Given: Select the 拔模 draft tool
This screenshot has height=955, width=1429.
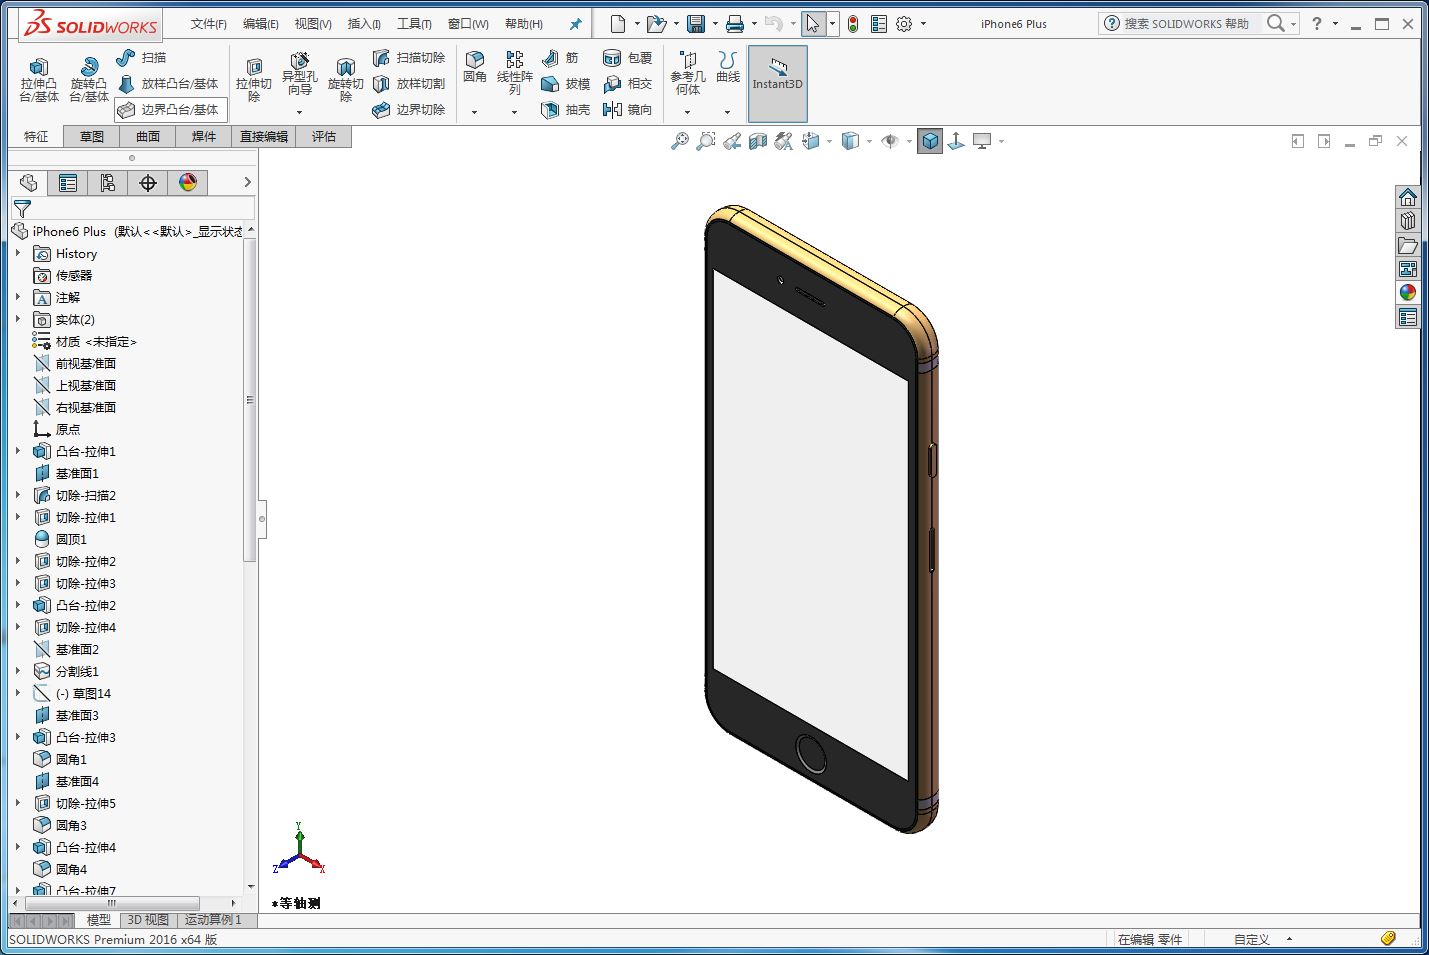Looking at the screenshot, I should coord(565,84).
